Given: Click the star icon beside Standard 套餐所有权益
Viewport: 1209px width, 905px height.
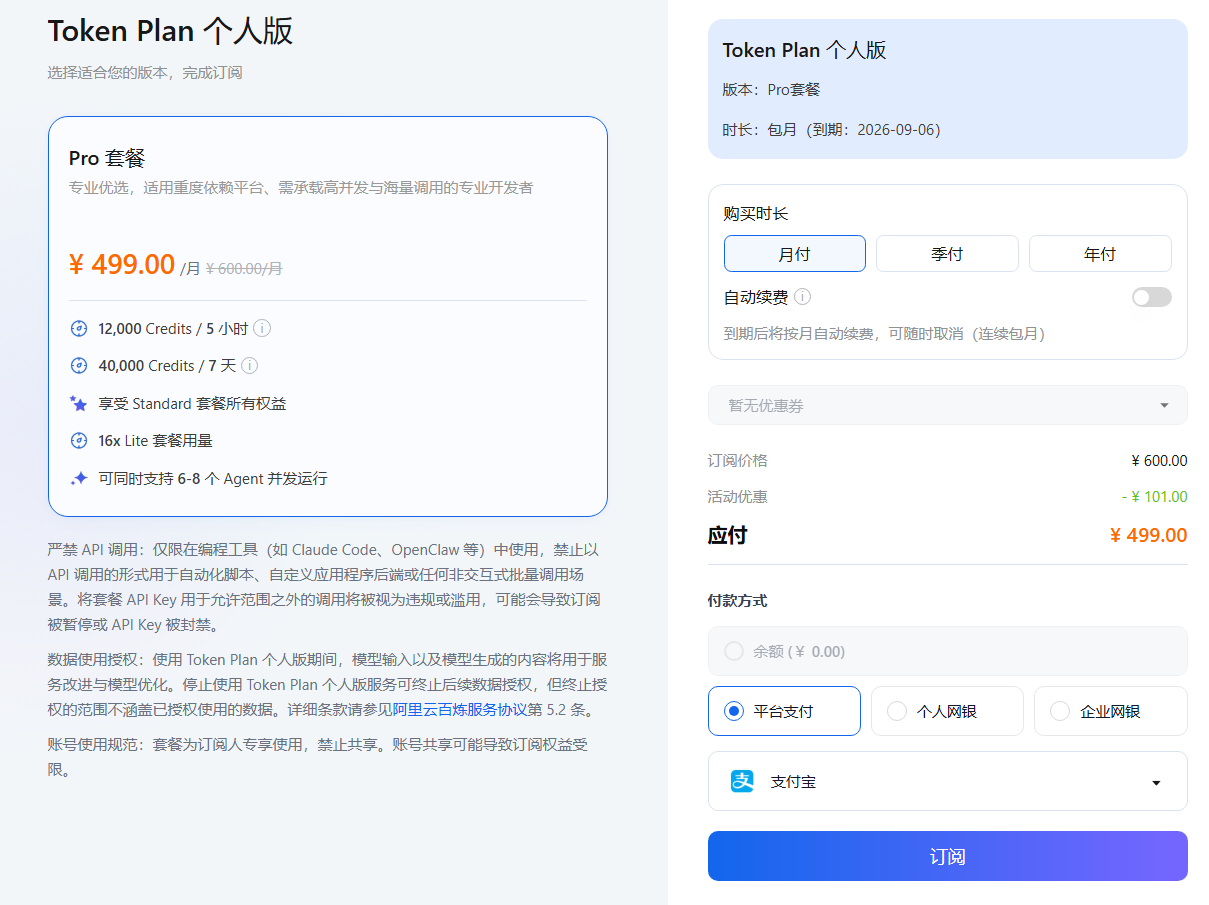Looking at the screenshot, I should 79,403.
